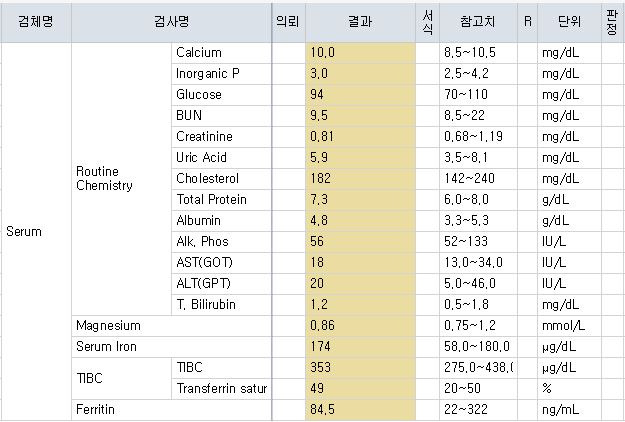
Task: Click the 검체명 column header
Action: (x=37, y=21)
